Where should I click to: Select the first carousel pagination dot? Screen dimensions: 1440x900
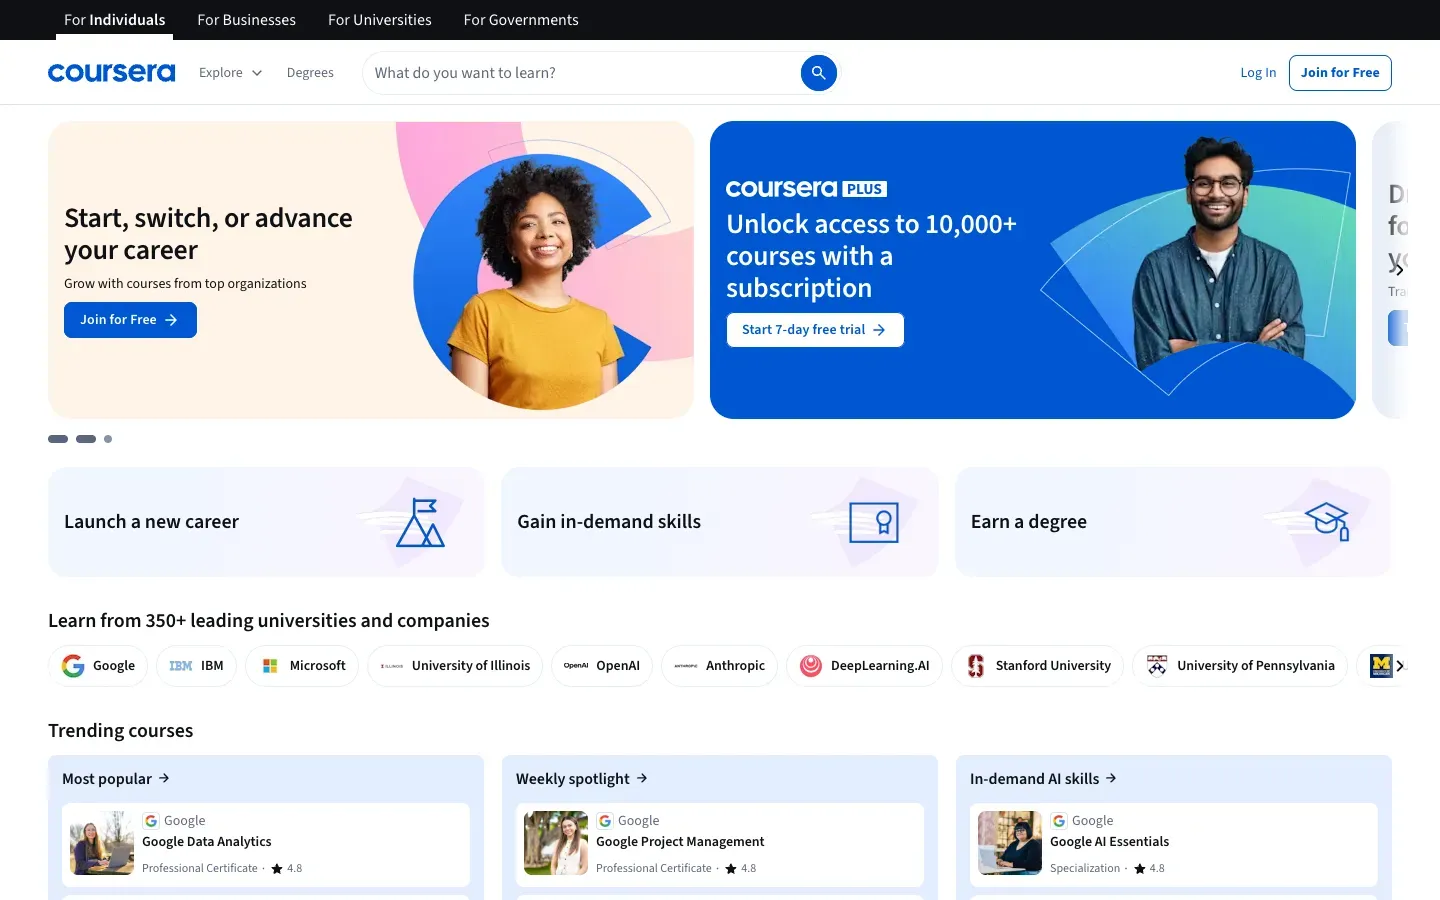pos(58,439)
